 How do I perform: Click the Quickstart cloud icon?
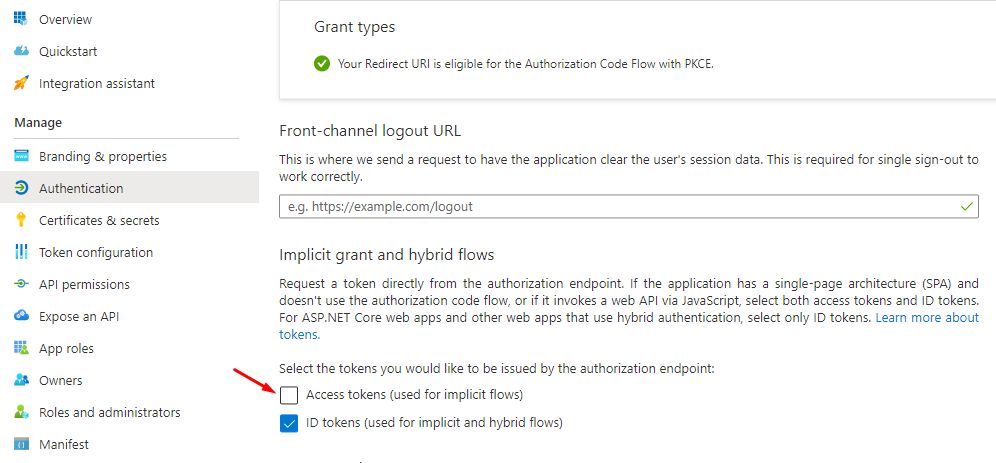(x=21, y=51)
